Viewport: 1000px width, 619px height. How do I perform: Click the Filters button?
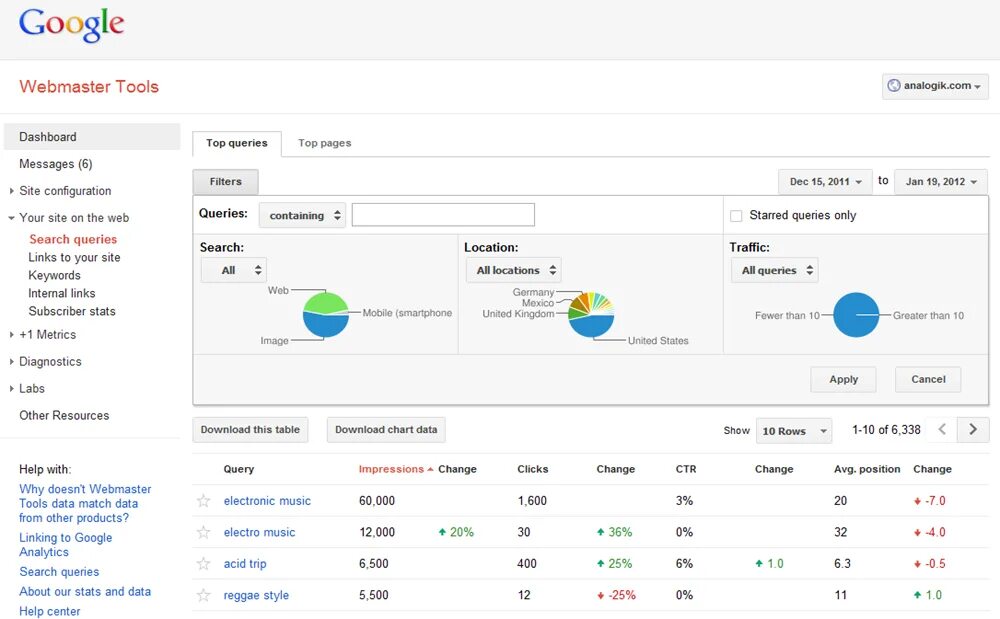tap(226, 182)
